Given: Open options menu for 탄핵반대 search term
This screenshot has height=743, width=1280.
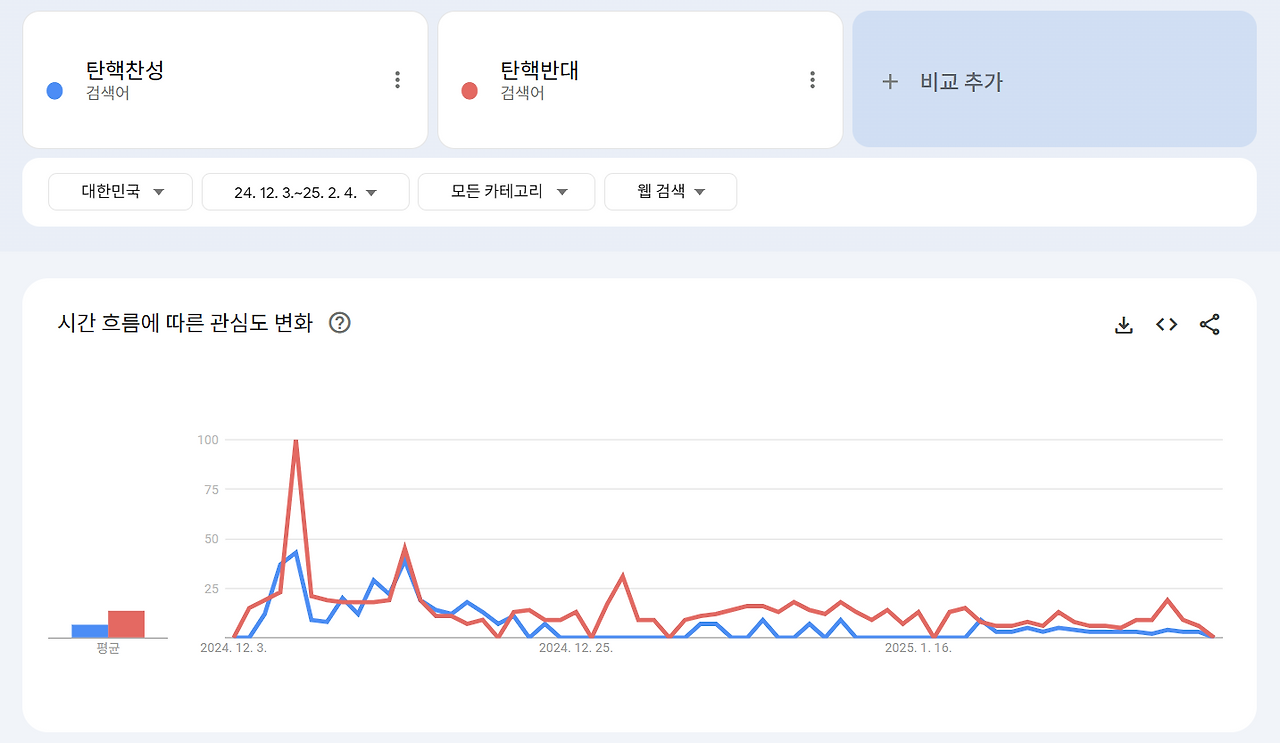Looking at the screenshot, I should pos(811,79).
